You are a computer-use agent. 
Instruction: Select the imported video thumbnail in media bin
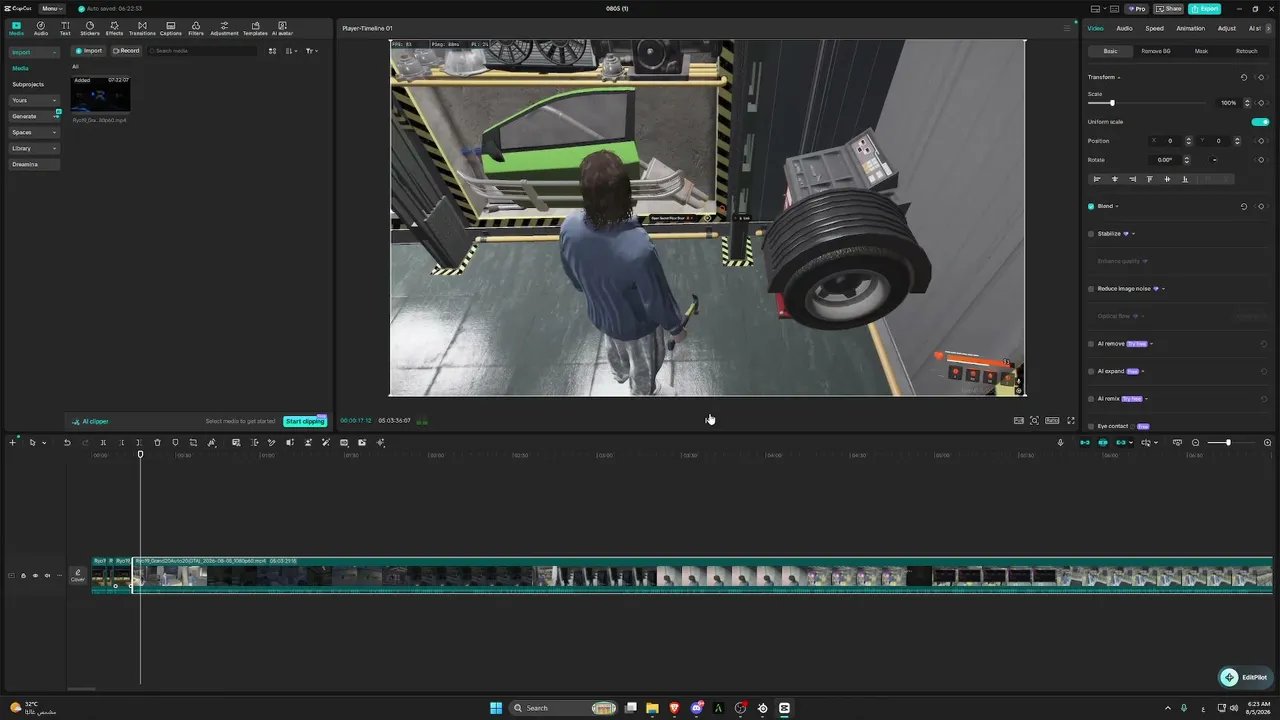(101, 96)
